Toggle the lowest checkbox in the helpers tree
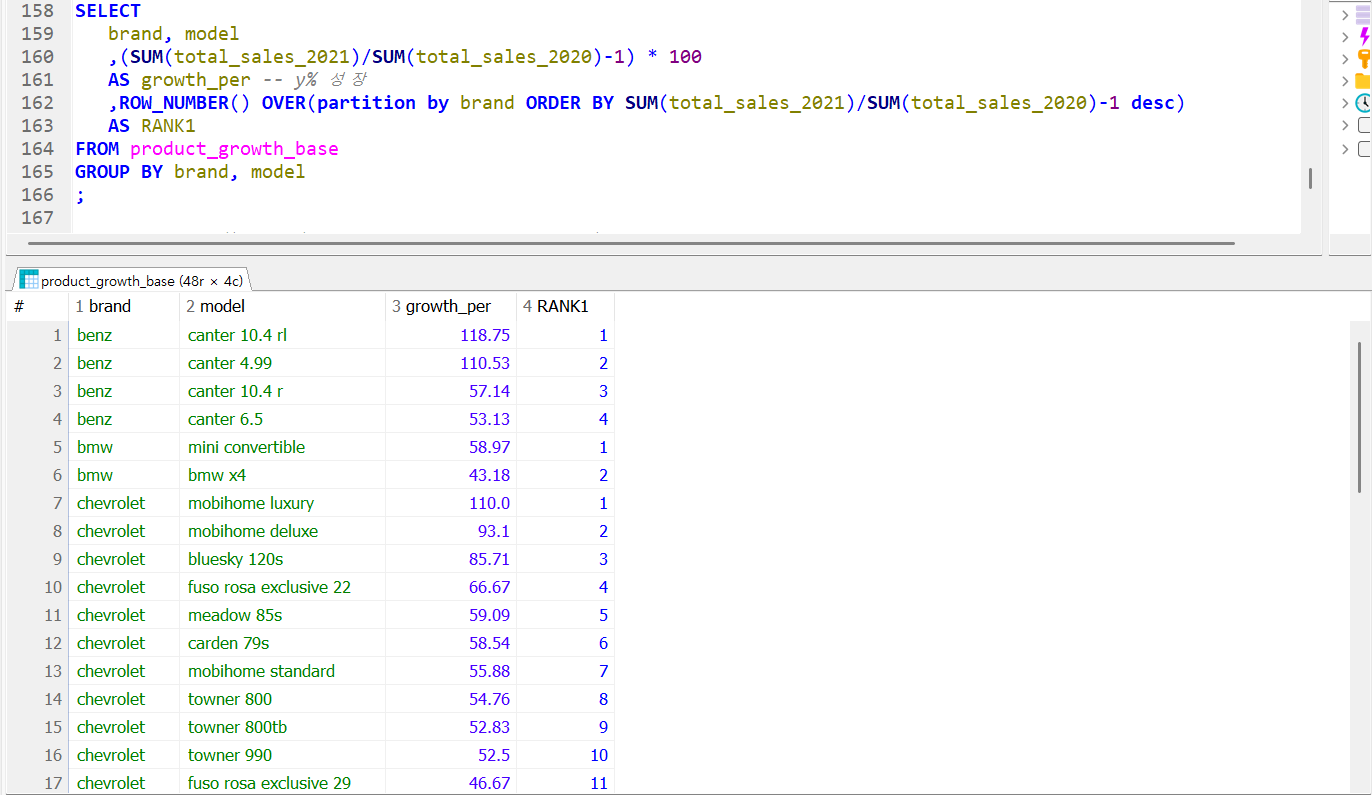Screen dimensions: 1372x795 pos(1364,148)
